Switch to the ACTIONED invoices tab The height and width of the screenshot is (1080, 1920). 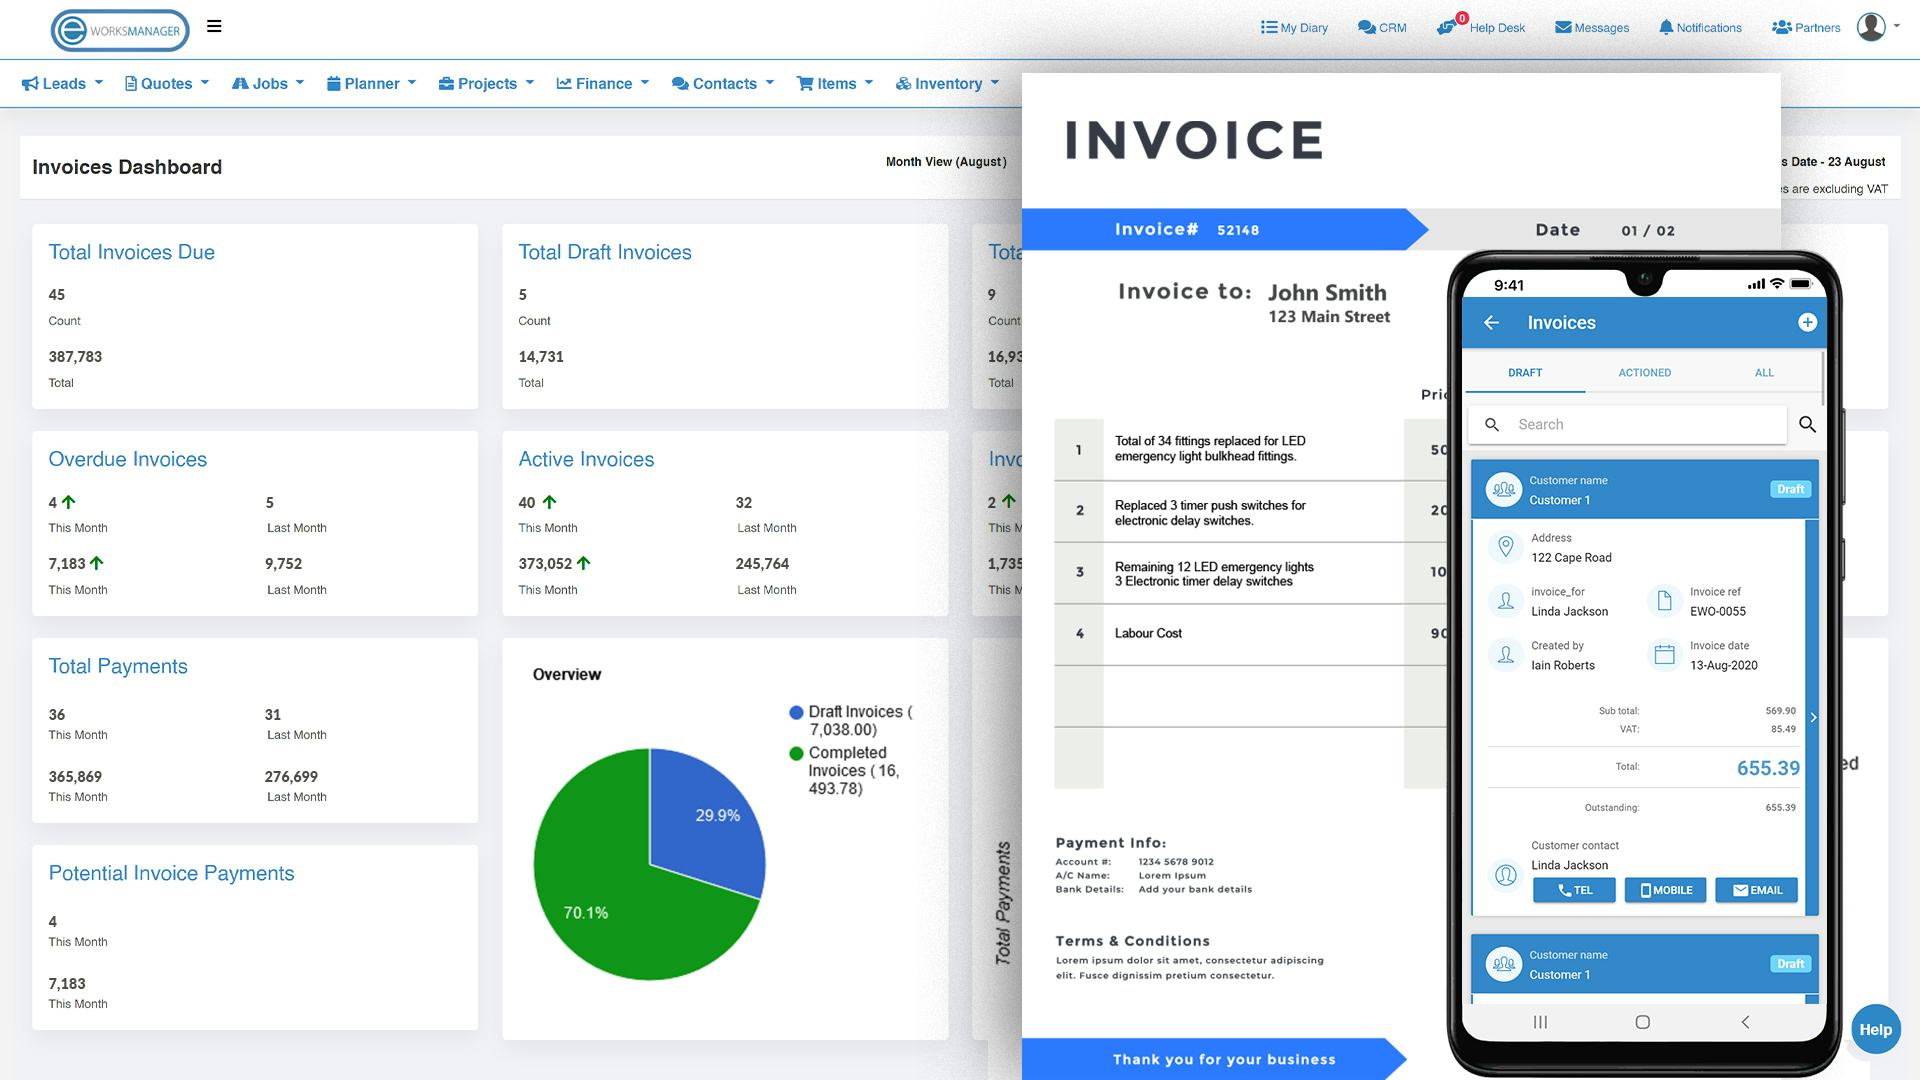tap(1644, 372)
